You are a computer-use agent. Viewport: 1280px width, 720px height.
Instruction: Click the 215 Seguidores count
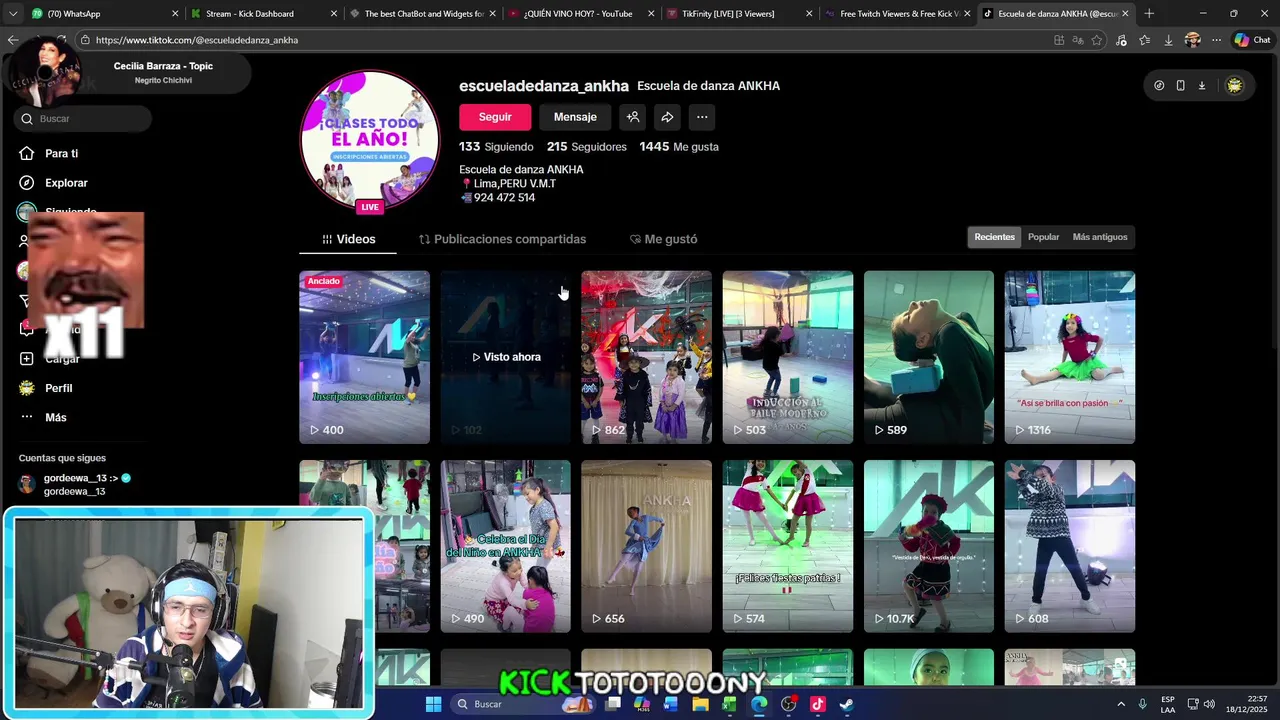(x=587, y=147)
